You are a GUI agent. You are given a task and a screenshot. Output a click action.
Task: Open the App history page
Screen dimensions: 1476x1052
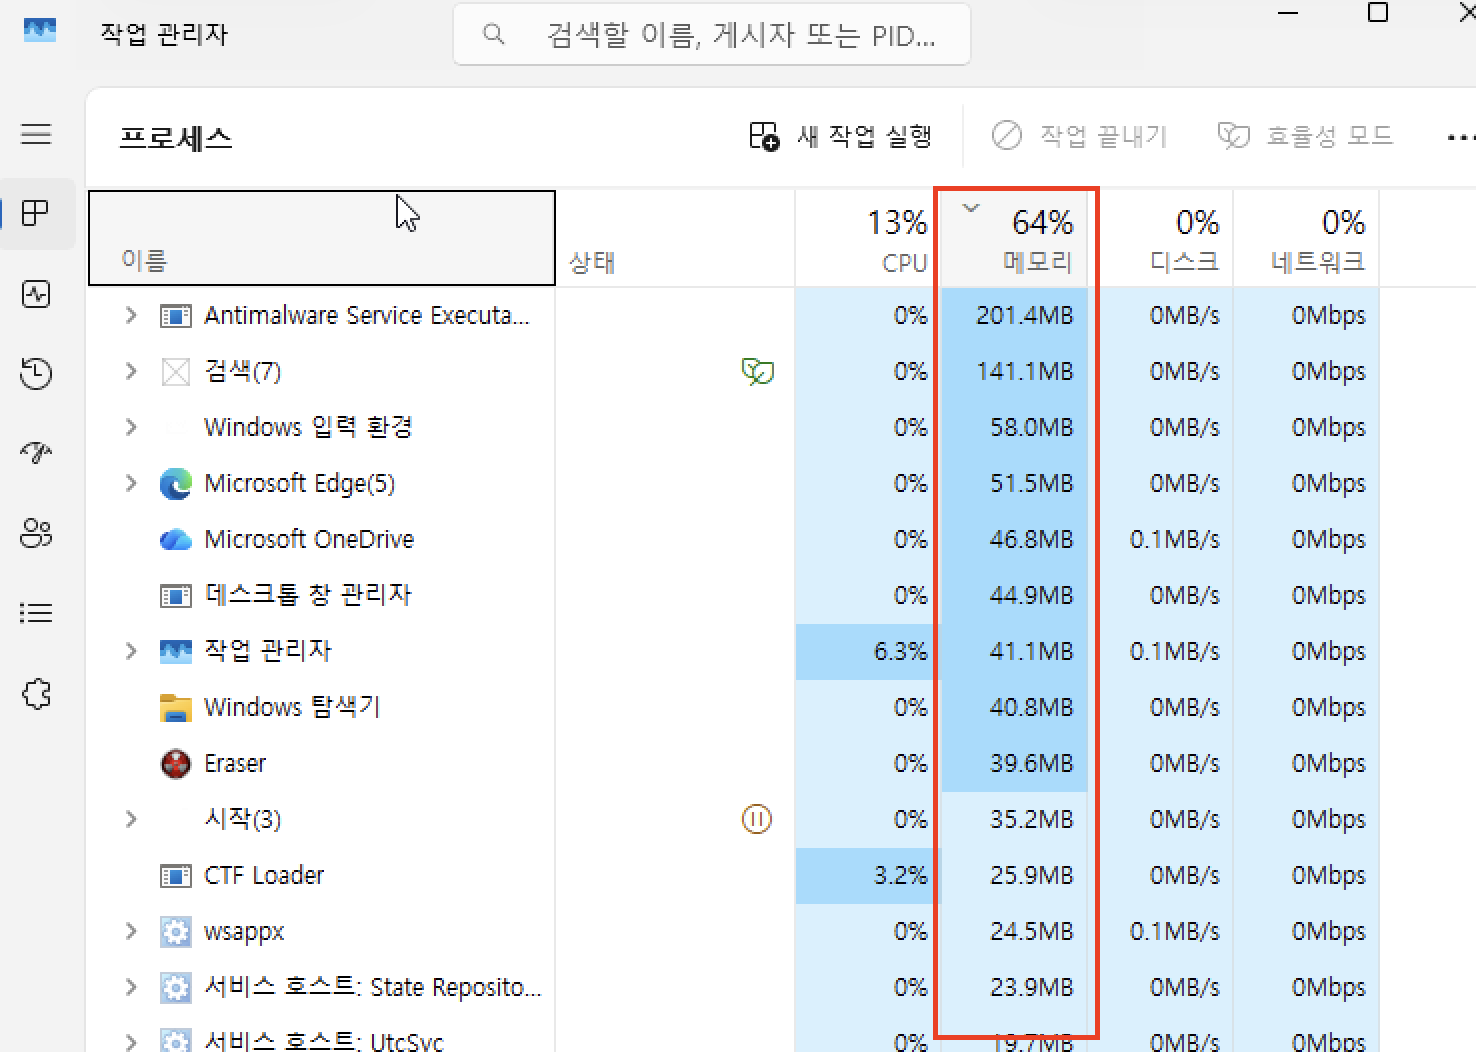[x=37, y=374]
